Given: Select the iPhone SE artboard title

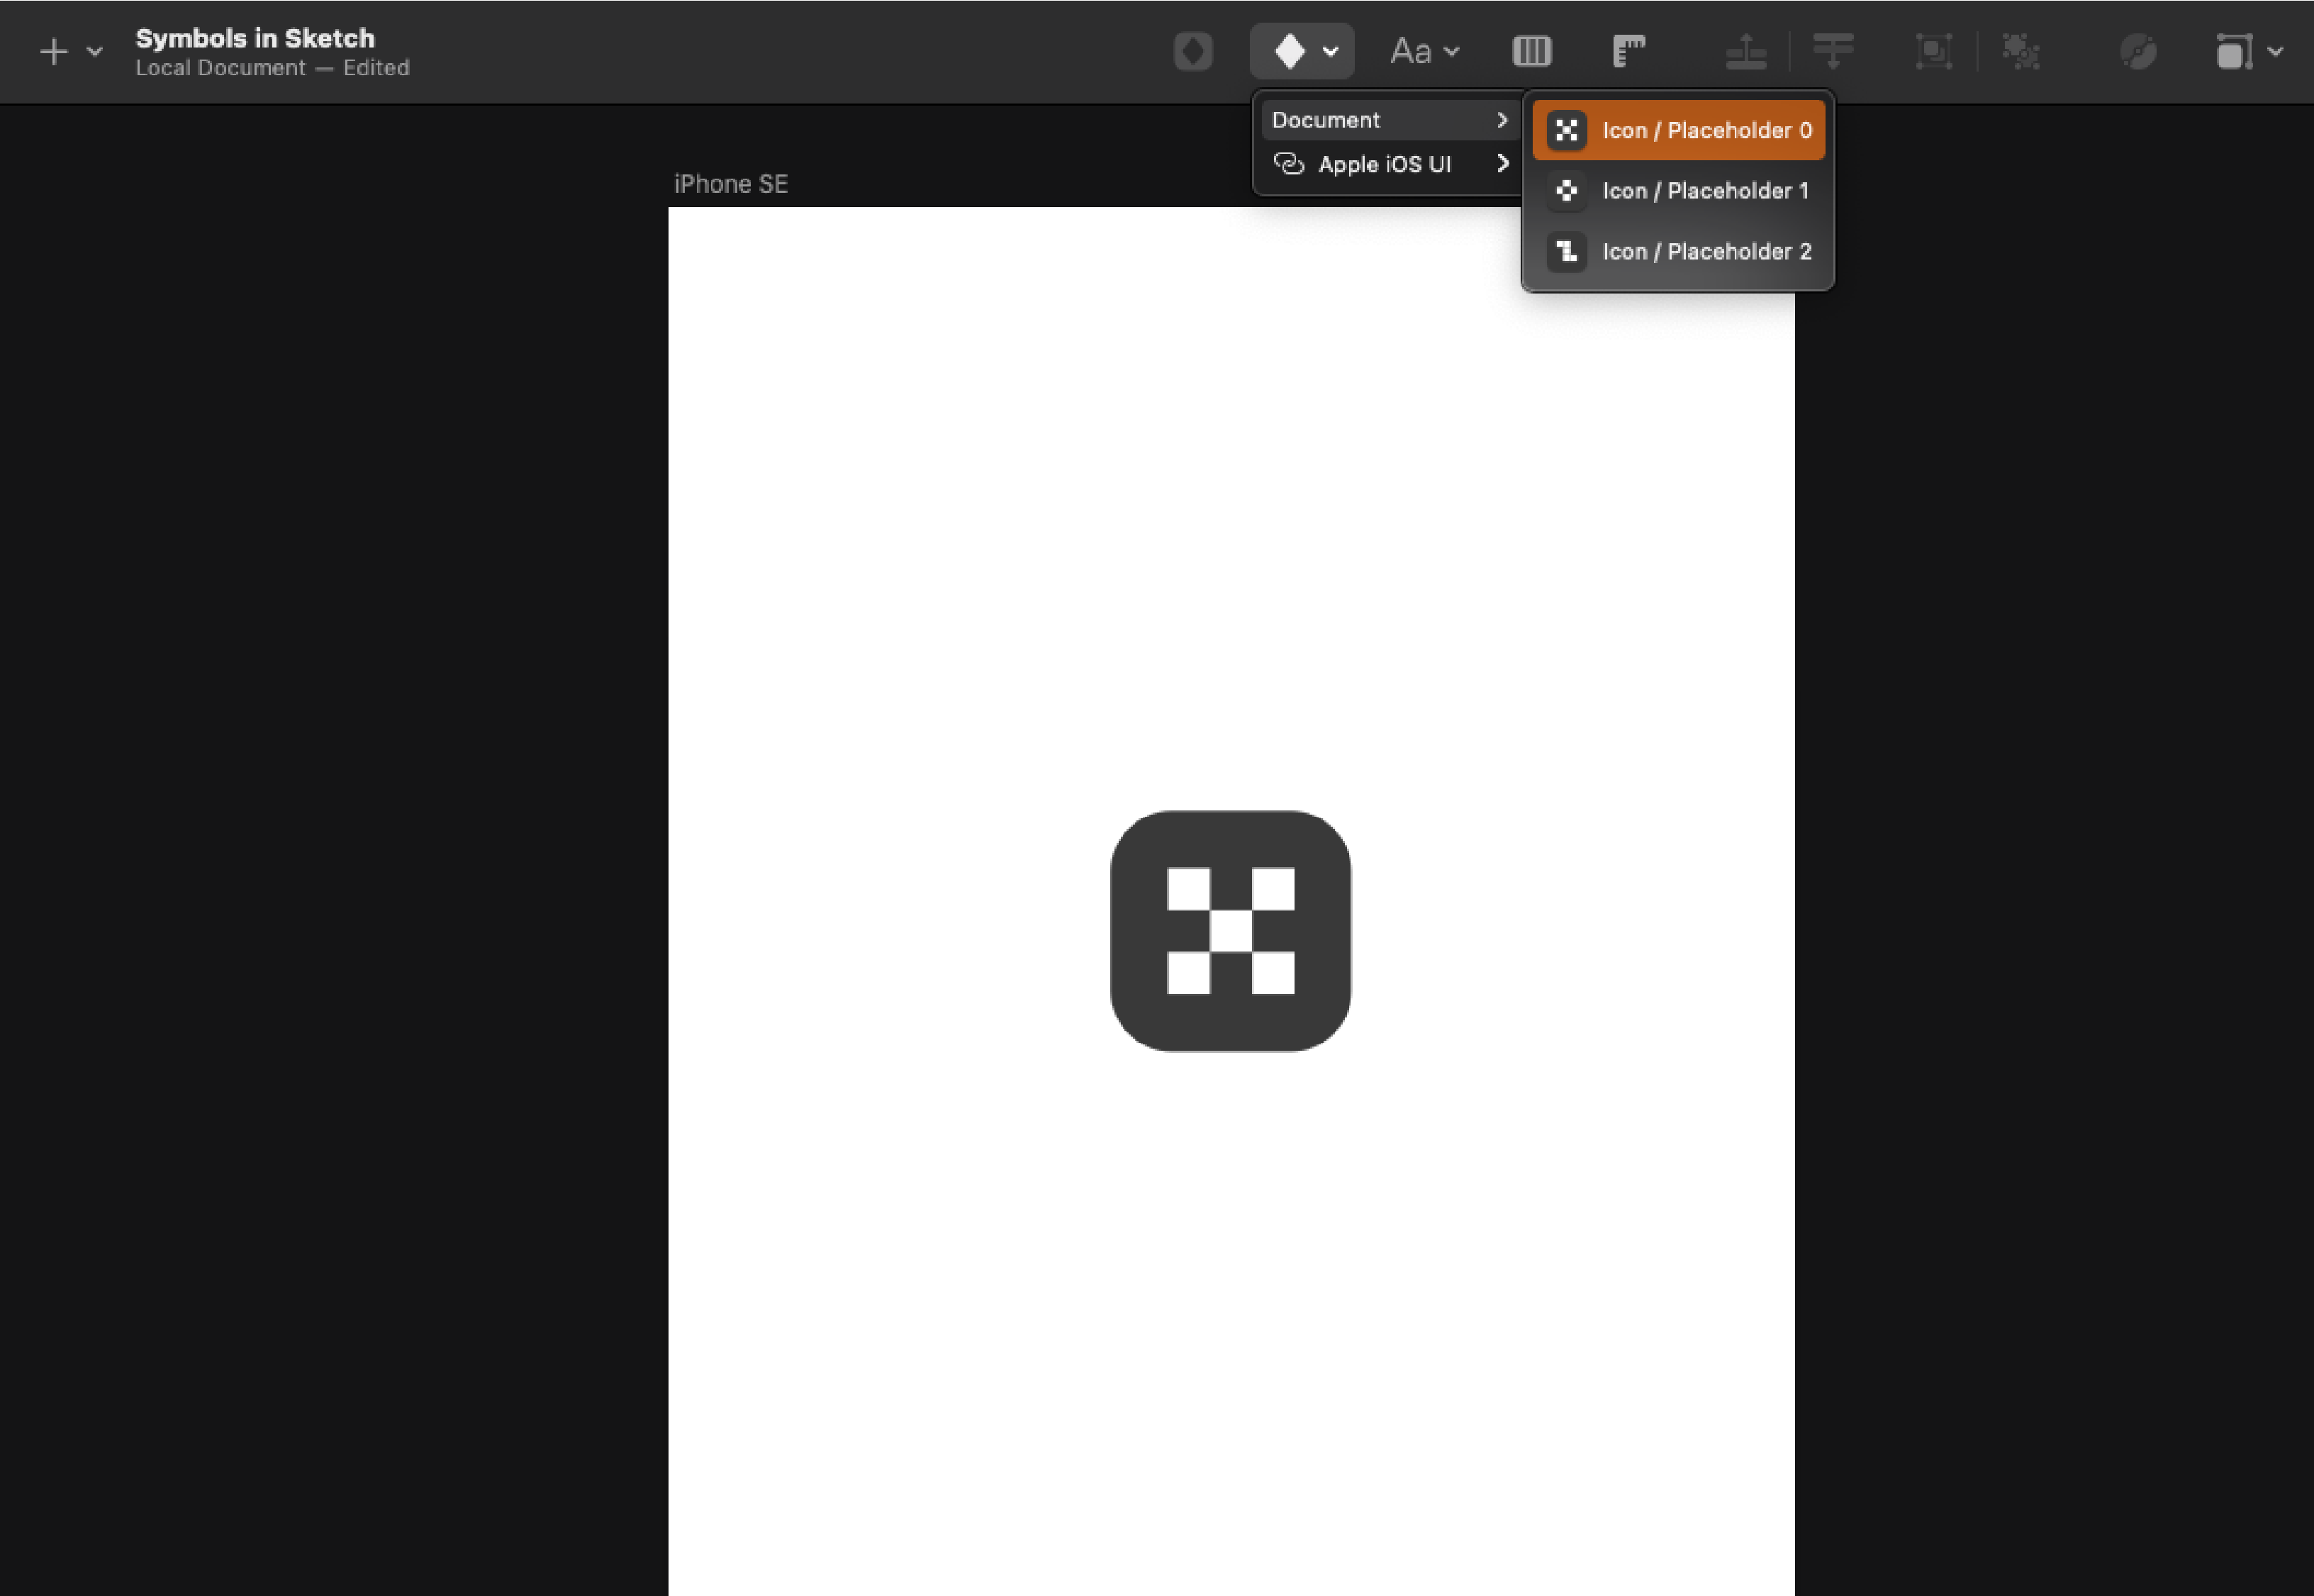Looking at the screenshot, I should [731, 184].
